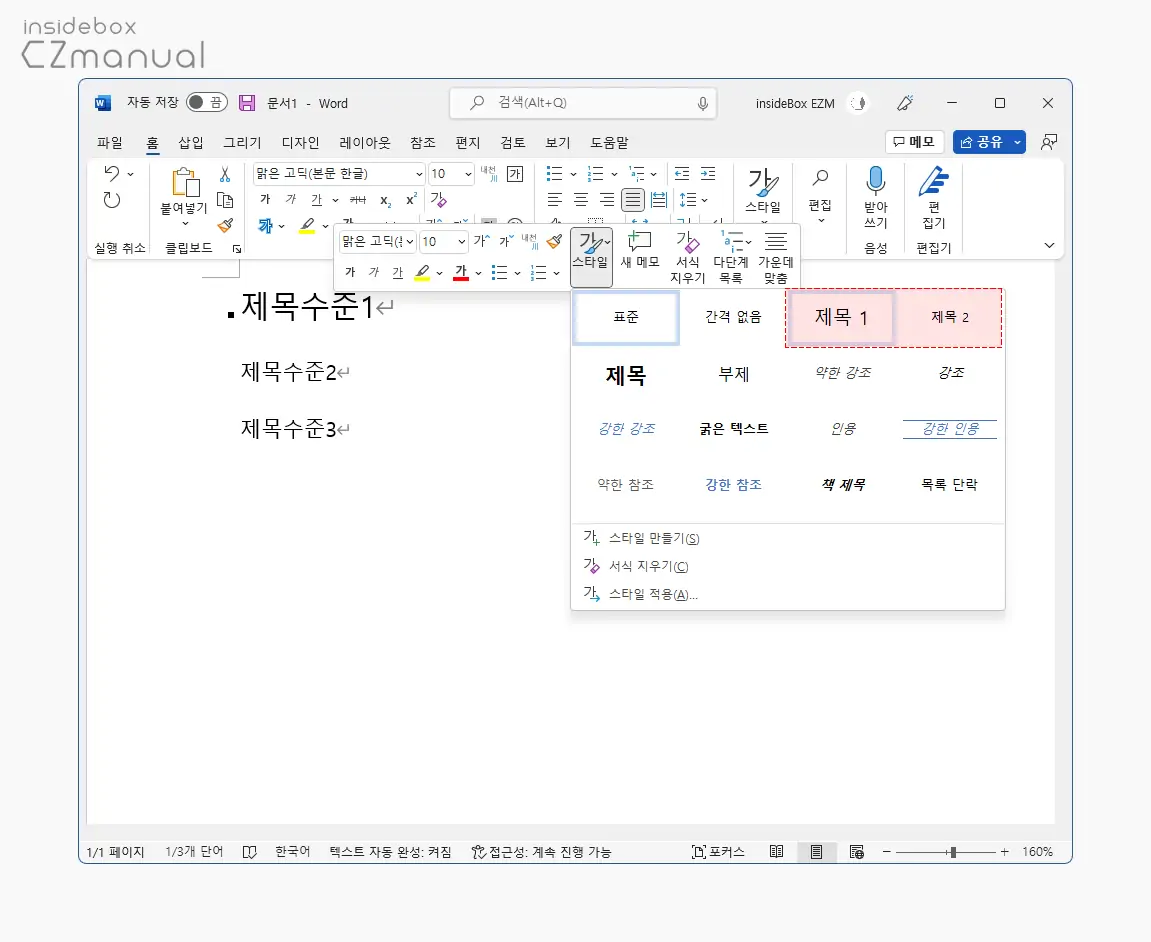
Task: Click ribbon Format Painter brush icon
Action: (x=225, y=225)
